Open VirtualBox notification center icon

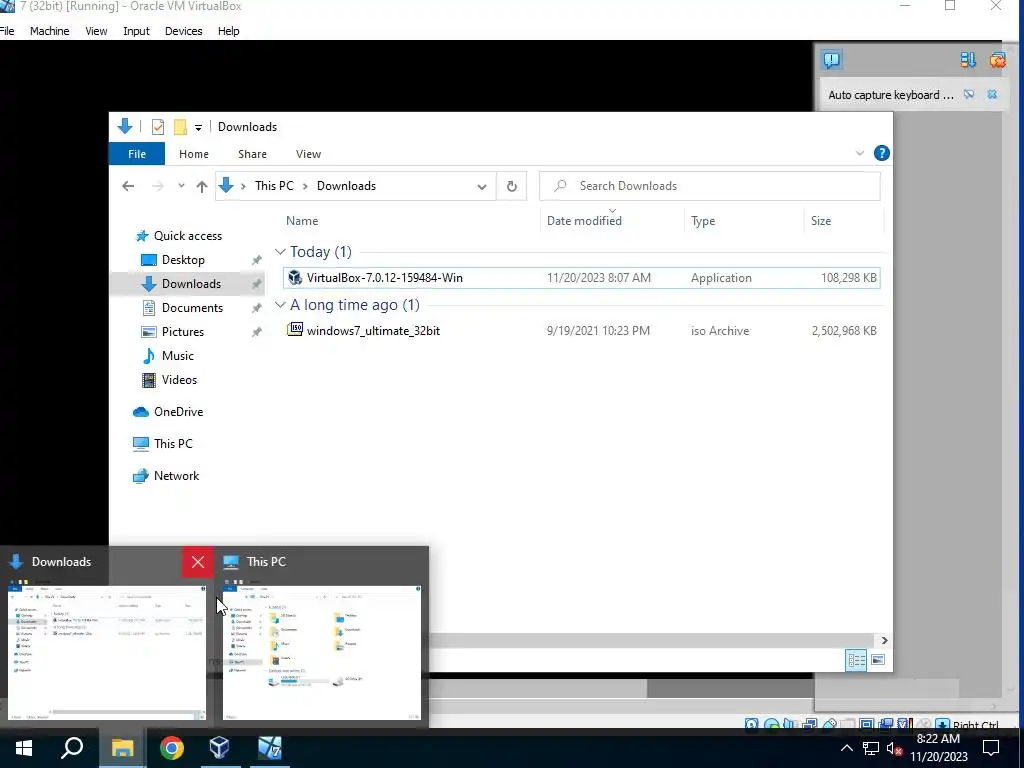pos(831,60)
